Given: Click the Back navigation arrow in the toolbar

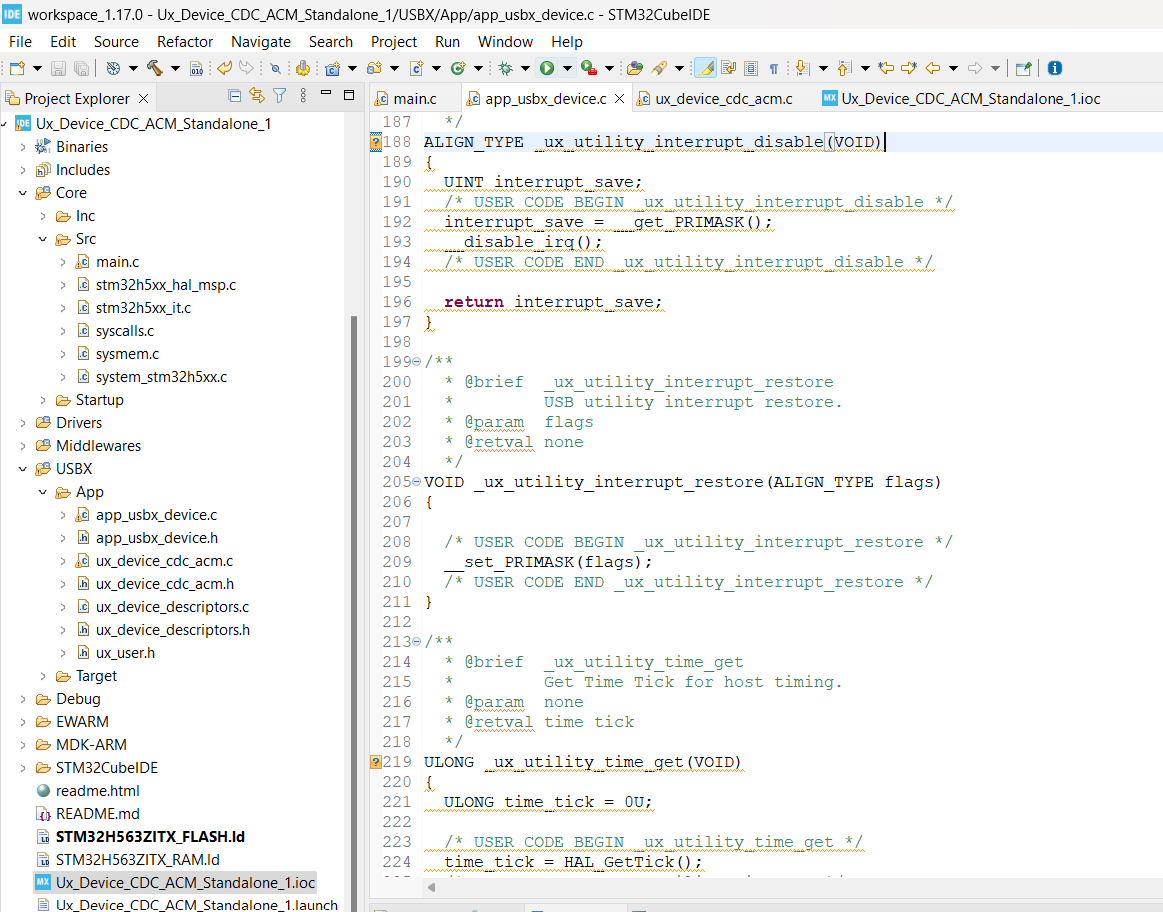Looking at the screenshot, I should (x=932, y=68).
